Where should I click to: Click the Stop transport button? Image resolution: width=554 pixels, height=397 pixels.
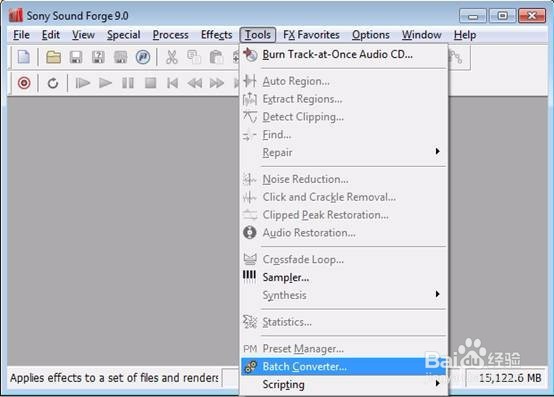click(x=151, y=83)
